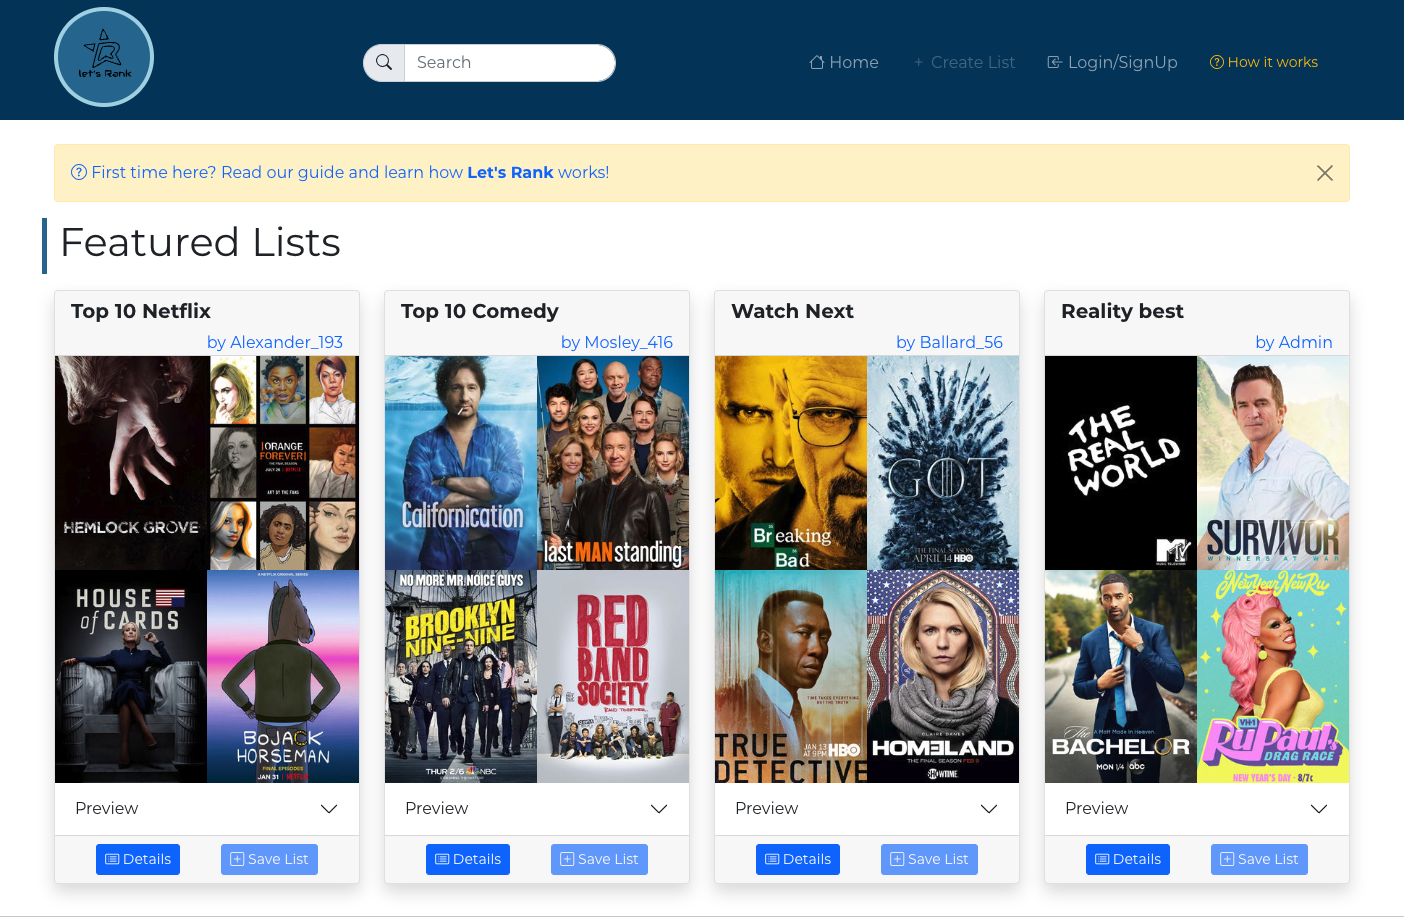Open Alexander_193 author profile
The width and height of the screenshot is (1404, 924).
pyautogui.click(x=275, y=342)
